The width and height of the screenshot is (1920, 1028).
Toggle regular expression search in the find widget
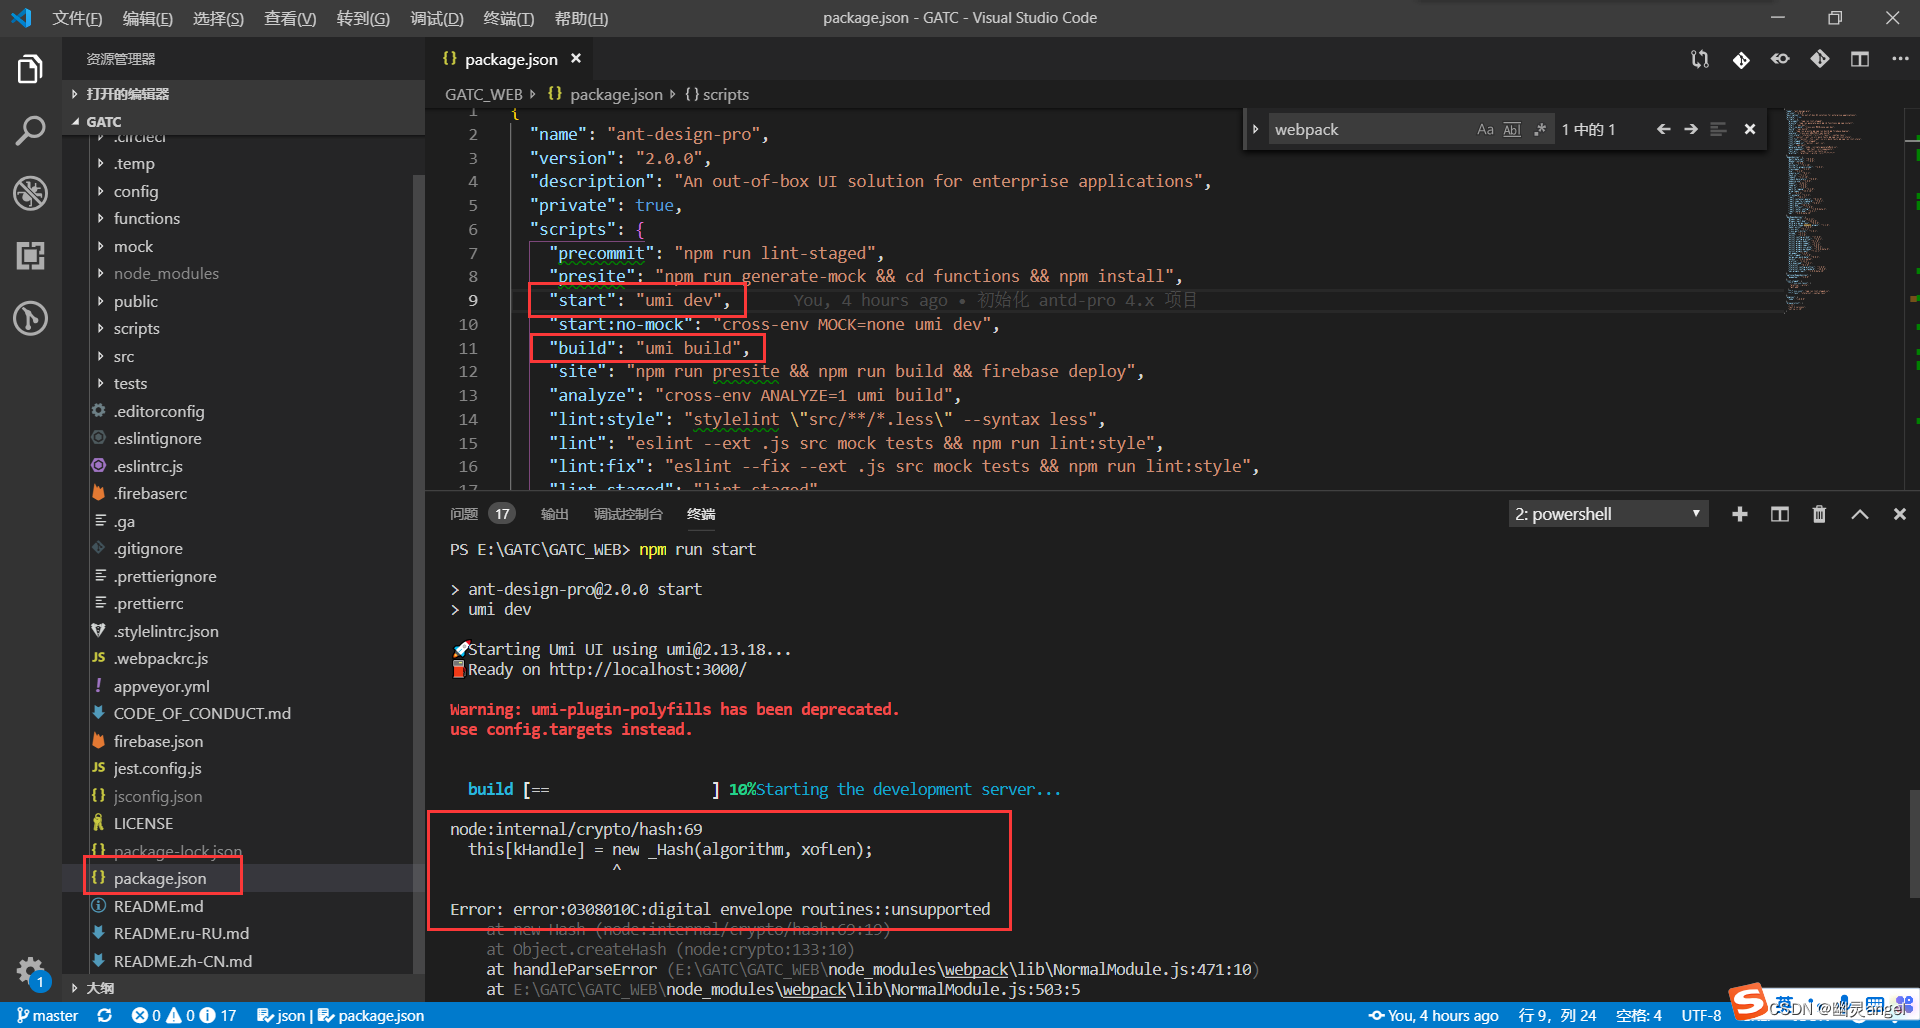(1540, 129)
